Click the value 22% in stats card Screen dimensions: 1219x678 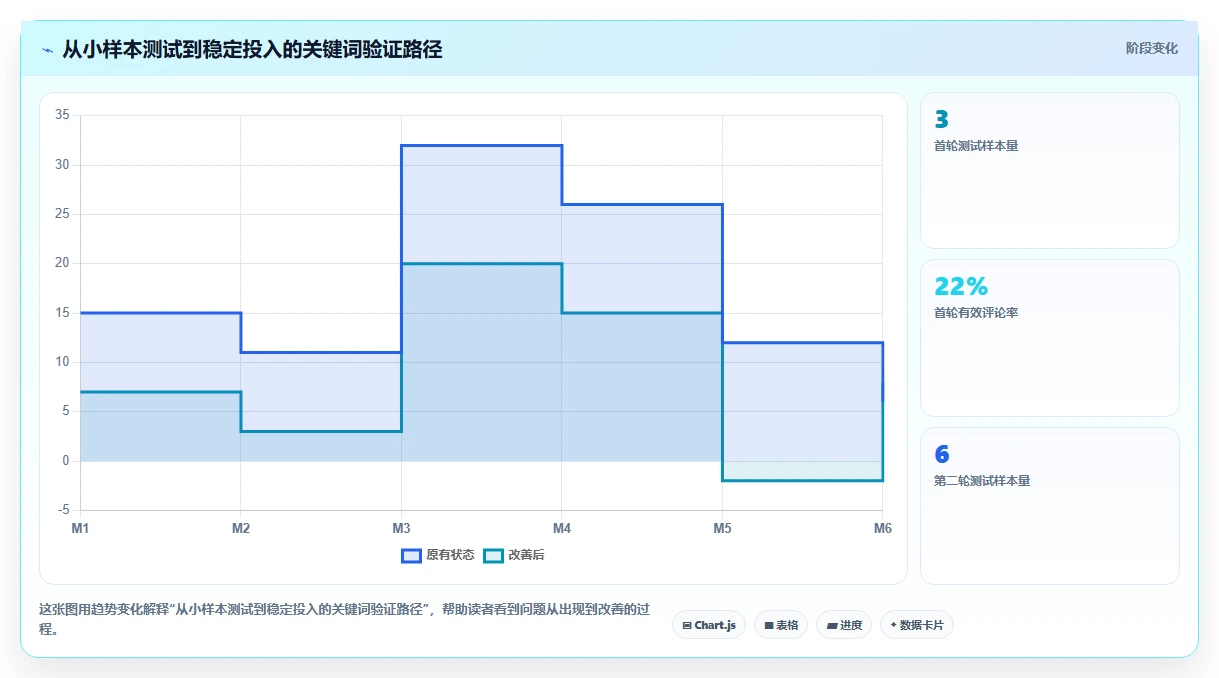(x=961, y=287)
